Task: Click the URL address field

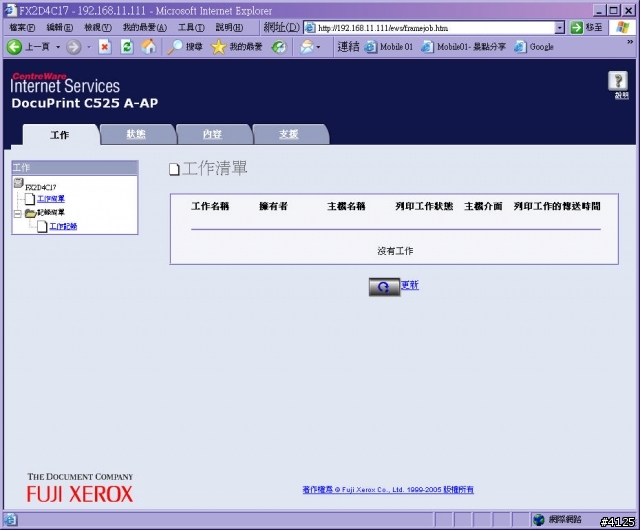Action: point(435,28)
